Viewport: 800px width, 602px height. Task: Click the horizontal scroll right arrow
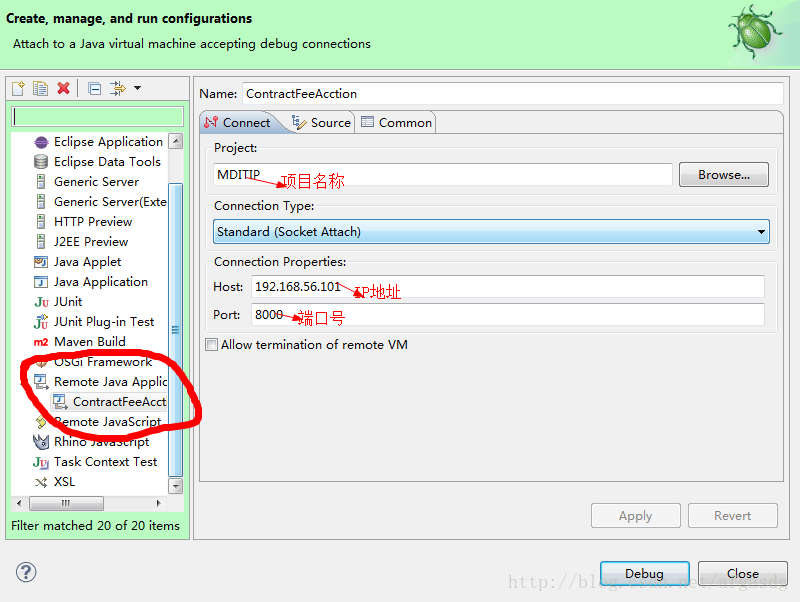(x=158, y=504)
